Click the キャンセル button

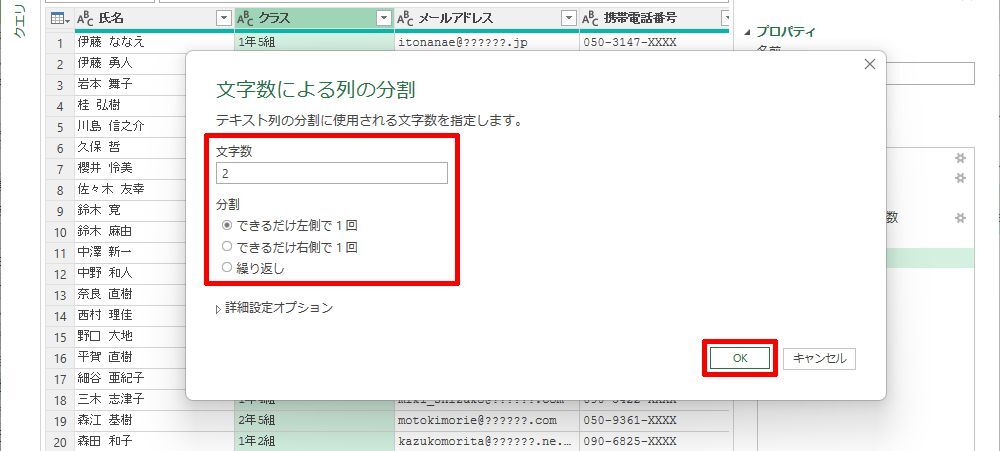(x=819, y=358)
